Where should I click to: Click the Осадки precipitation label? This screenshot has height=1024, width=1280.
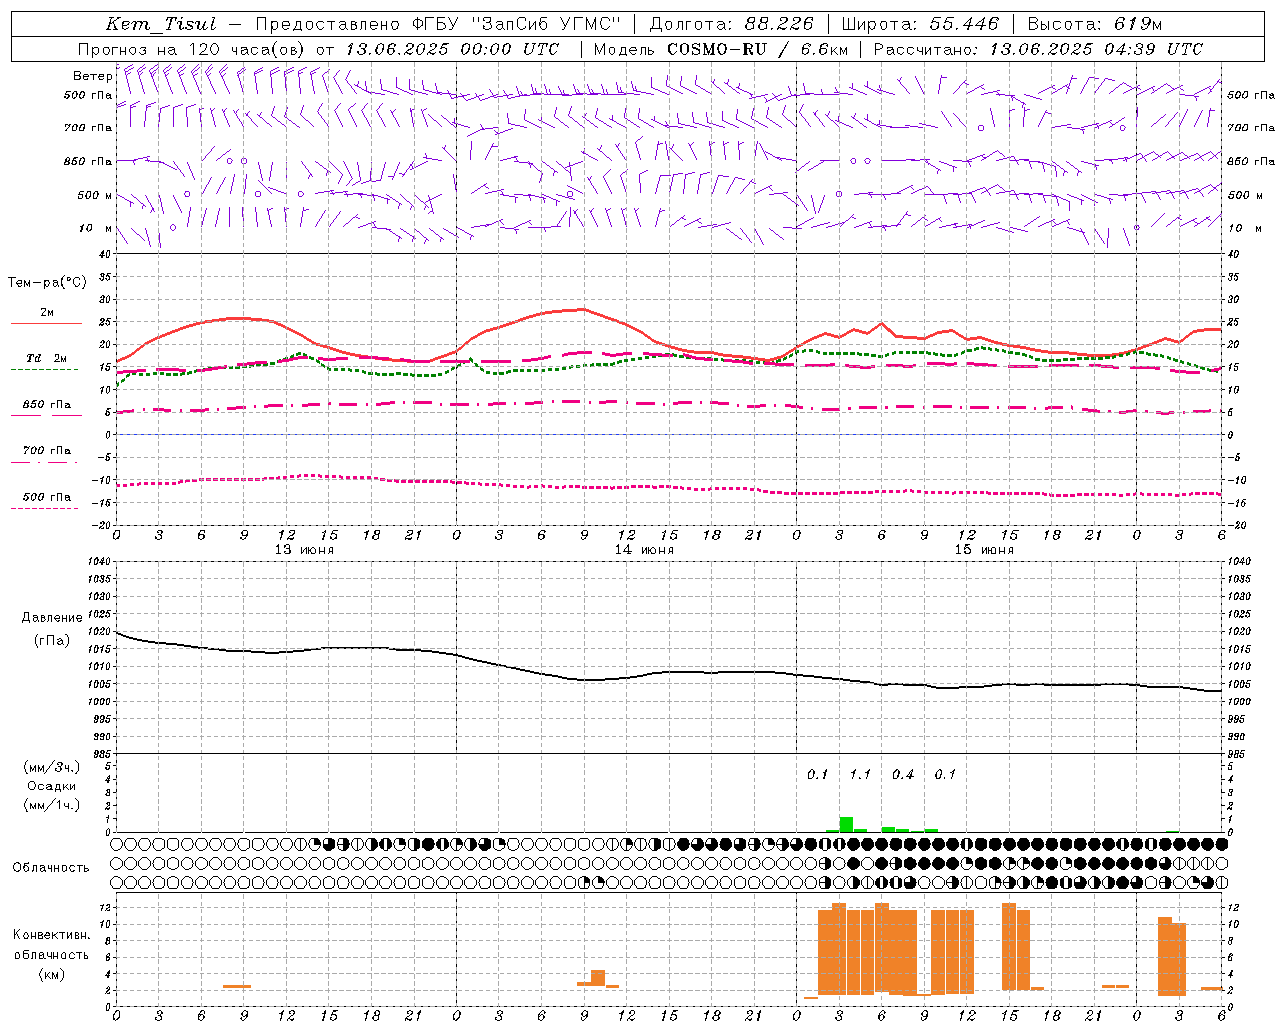pyautogui.click(x=52, y=786)
